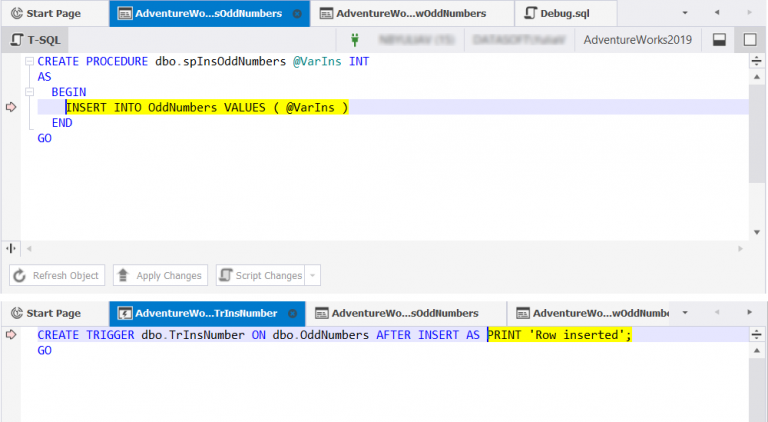Click the split editor icon in lower pane
Viewport: 768px width, 422px height.
coord(757,334)
